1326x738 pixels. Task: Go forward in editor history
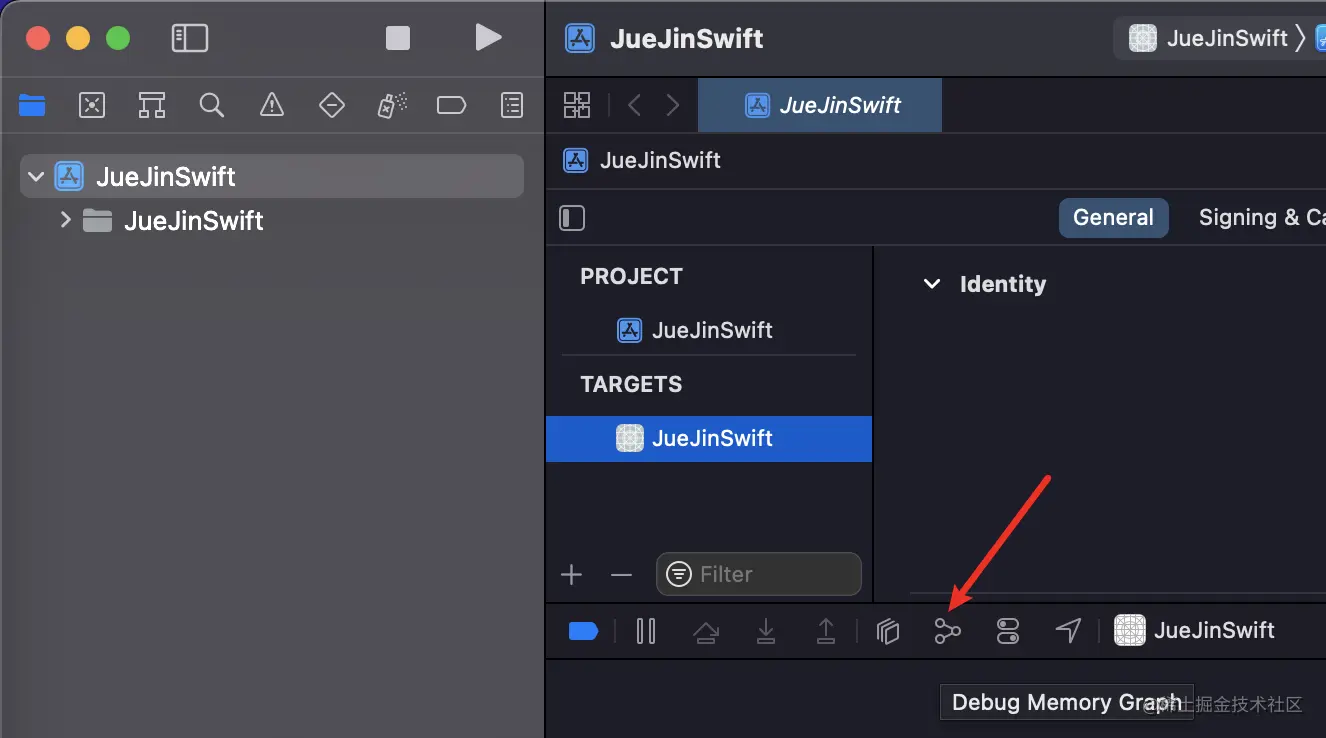(673, 105)
